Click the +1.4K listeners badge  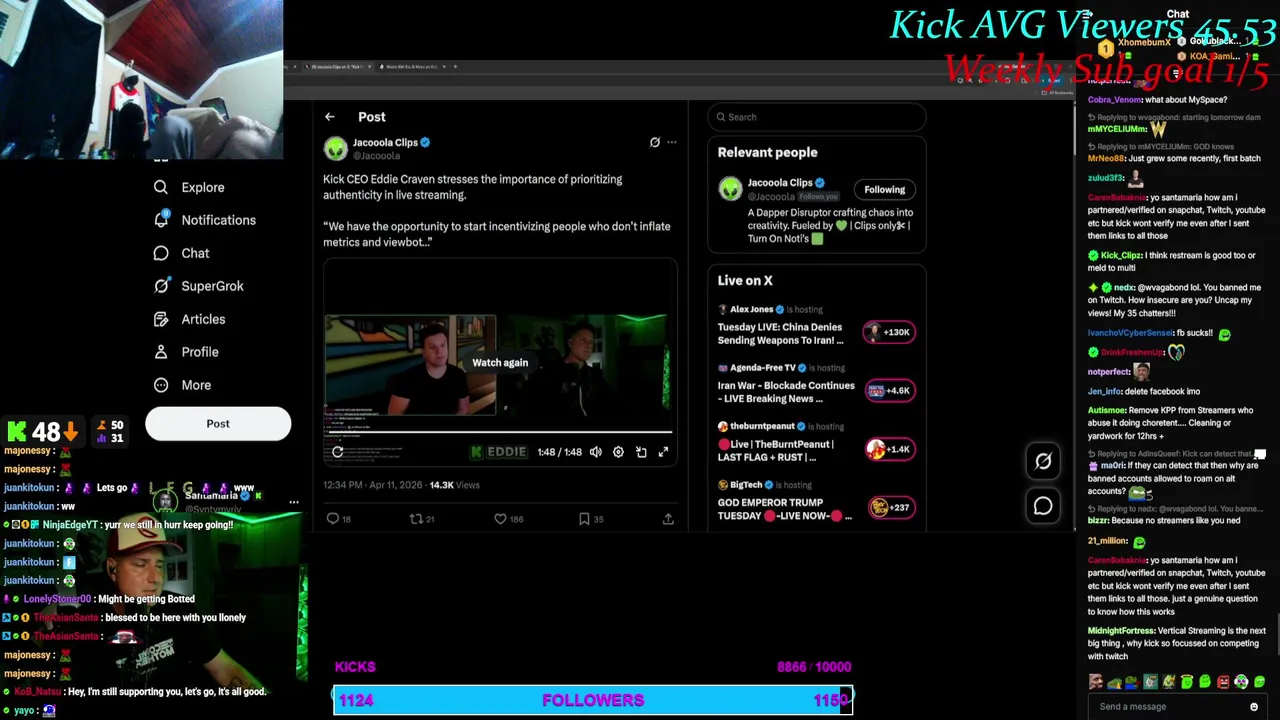tap(889, 449)
